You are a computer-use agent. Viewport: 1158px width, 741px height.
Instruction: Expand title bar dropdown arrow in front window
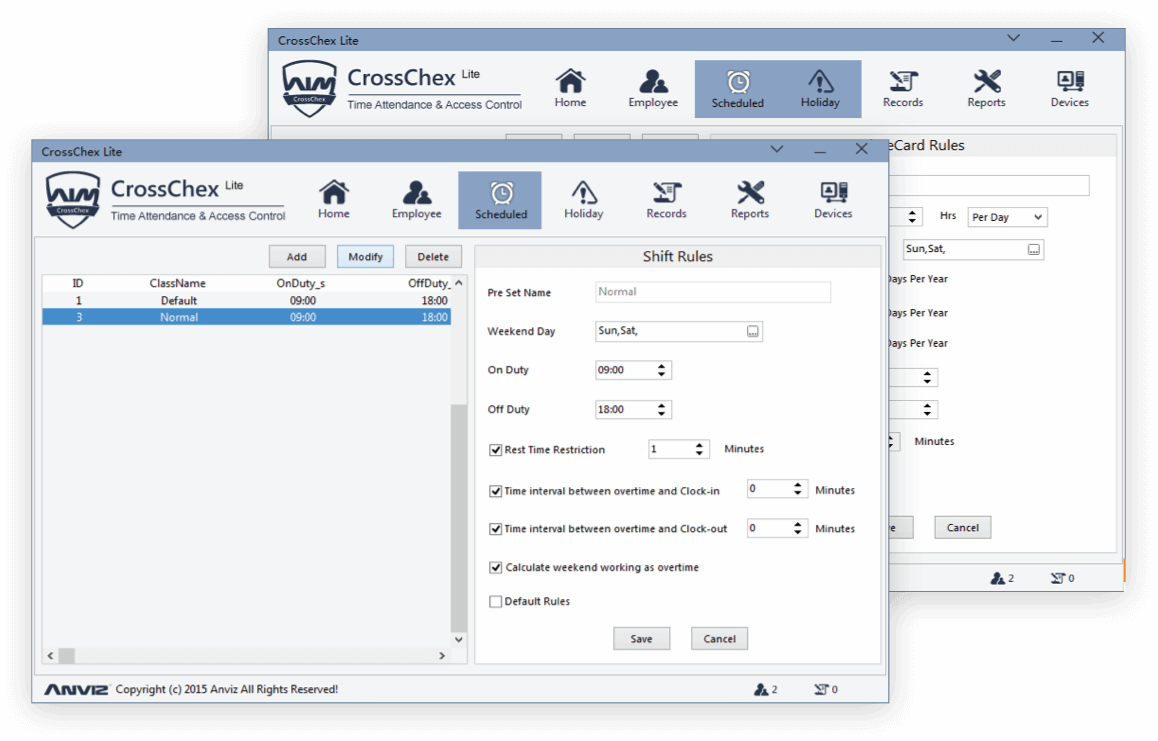click(x=777, y=150)
